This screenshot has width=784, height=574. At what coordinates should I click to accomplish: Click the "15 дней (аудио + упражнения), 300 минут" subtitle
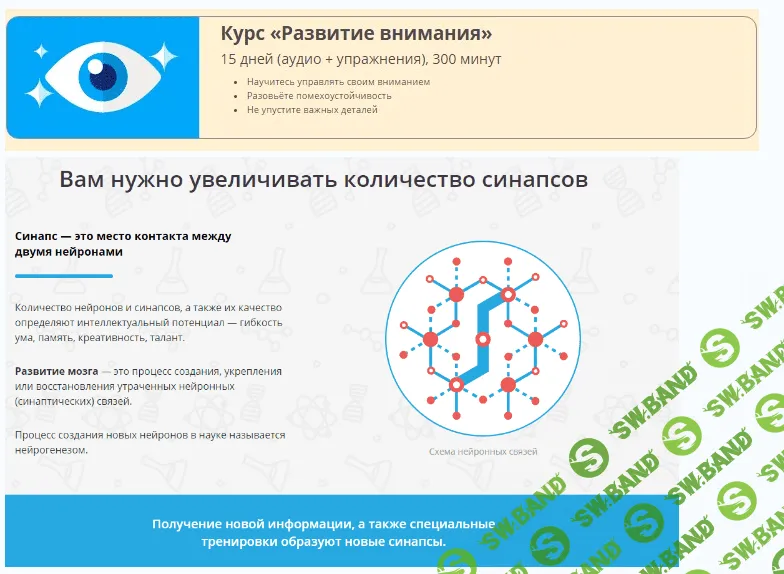click(361, 59)
